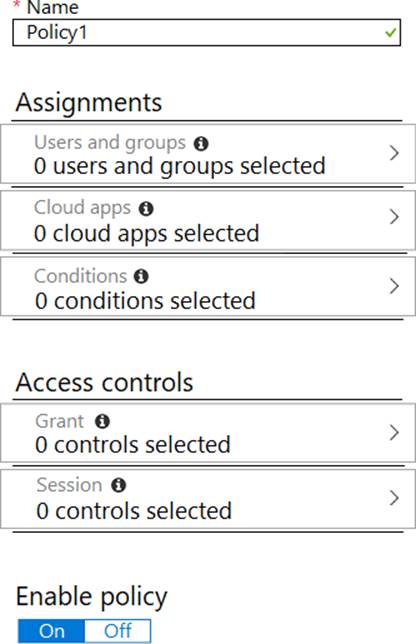Image resolution: width=416 pixels, height=644 pixels.
Task: Expand Cloud apps chevron arrow
Action: click(394, 217)
